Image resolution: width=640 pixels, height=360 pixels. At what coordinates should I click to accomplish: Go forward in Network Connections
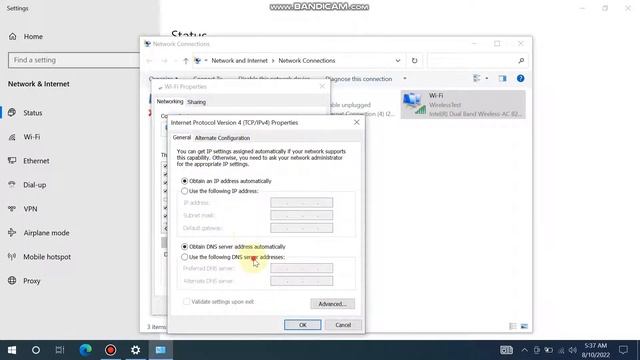pyautogui.click(x=164, y=61)
